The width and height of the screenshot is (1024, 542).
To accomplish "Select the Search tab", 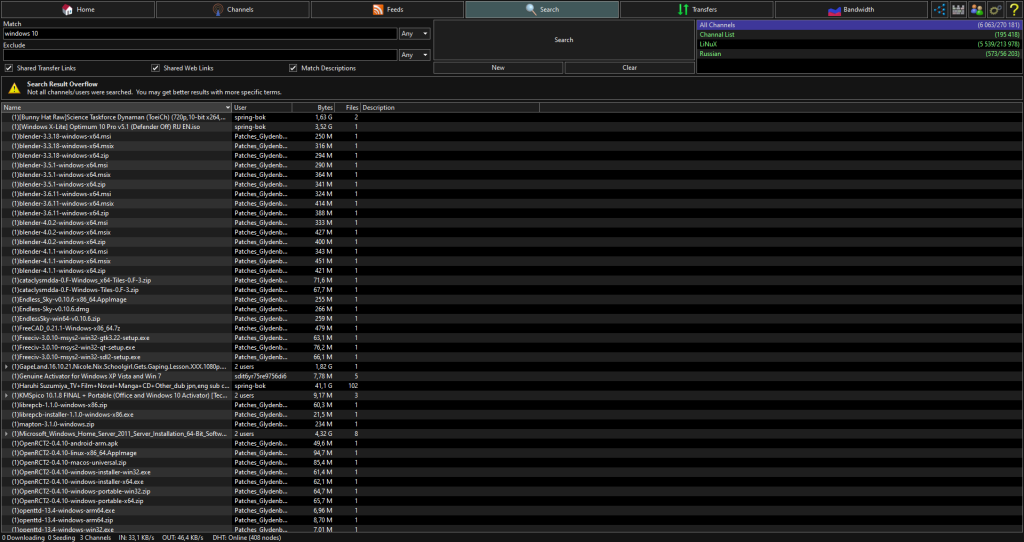I will (542, 9).
